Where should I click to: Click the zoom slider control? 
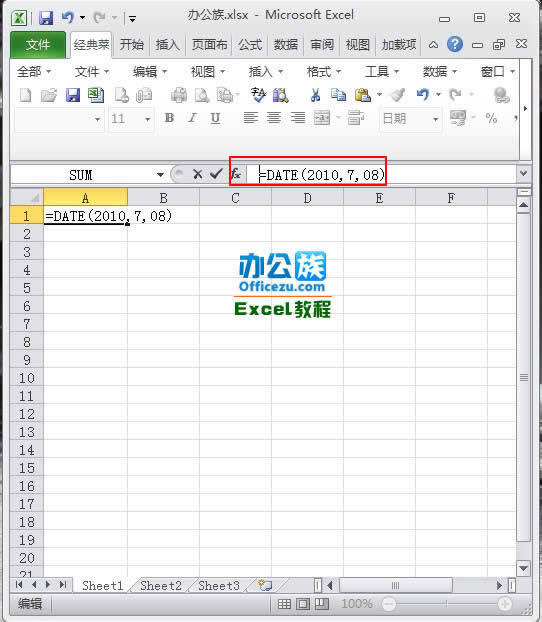(446, 604)
